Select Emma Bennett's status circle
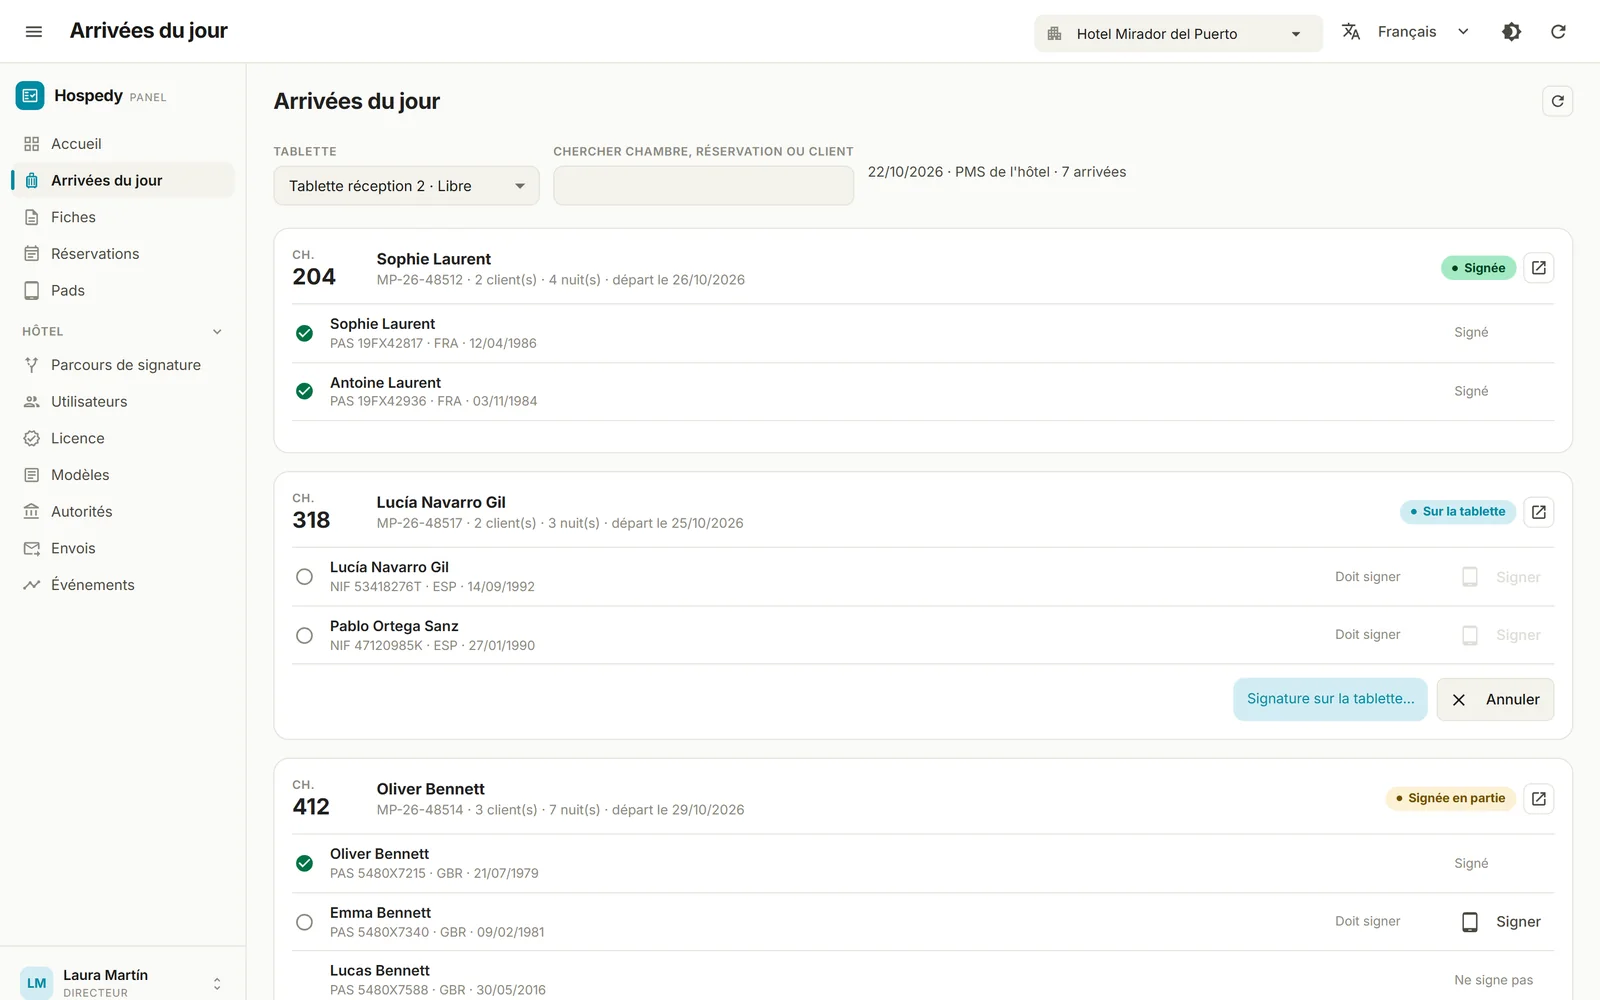 pyautogui.click(x=304, y=922)
